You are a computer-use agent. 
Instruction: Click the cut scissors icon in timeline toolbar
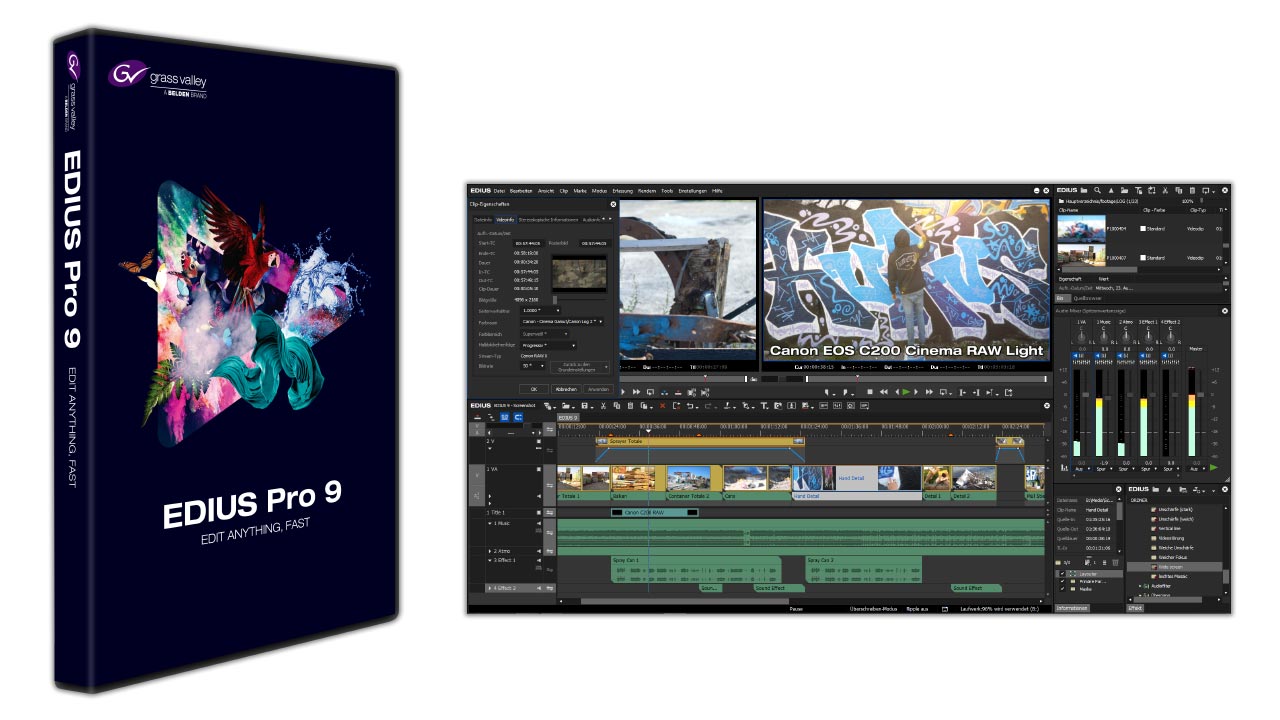click(603, 406)
